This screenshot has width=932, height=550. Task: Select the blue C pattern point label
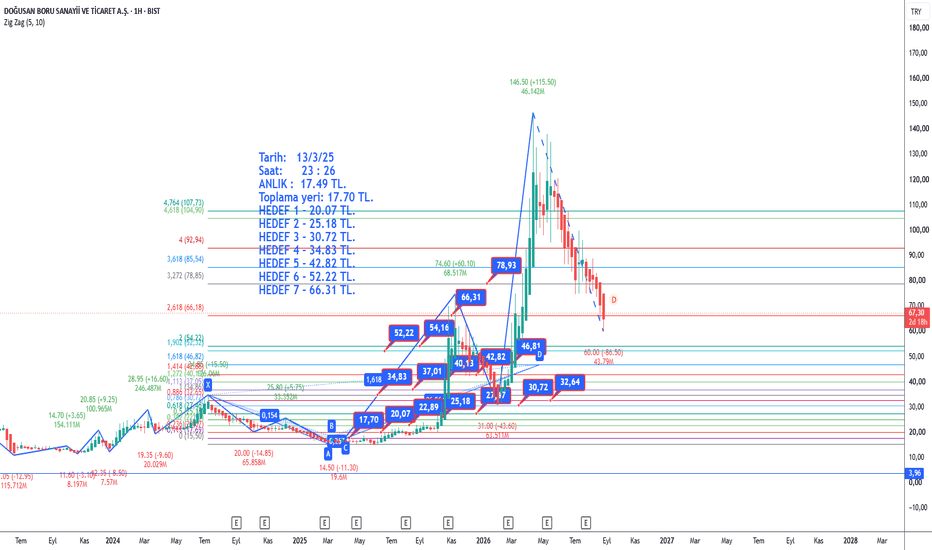click(345, 448)
